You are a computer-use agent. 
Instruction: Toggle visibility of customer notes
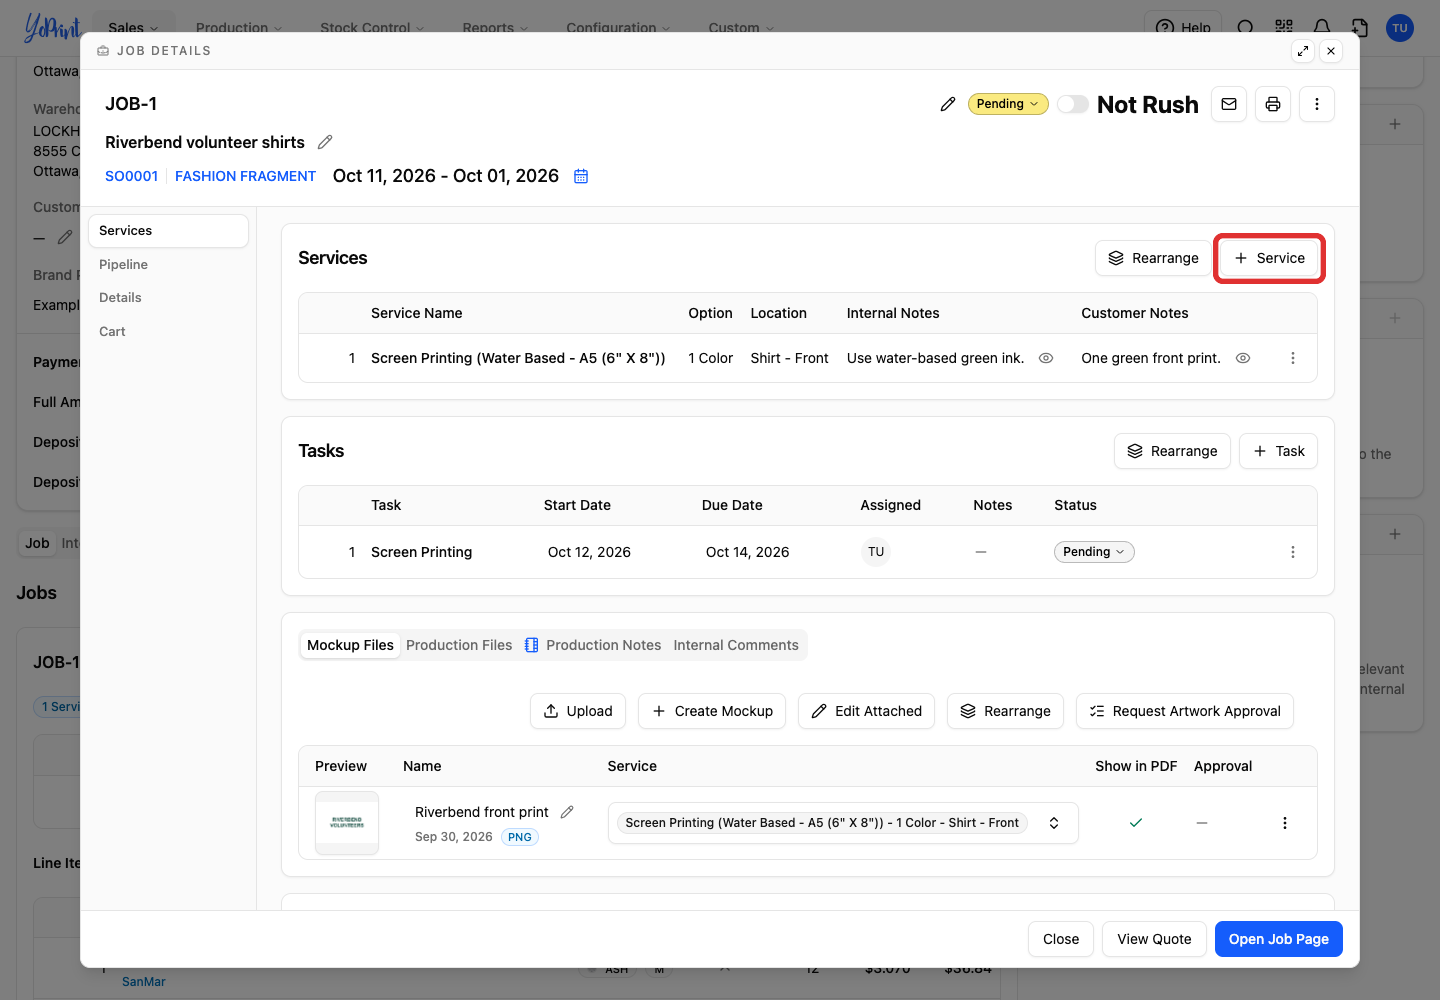[x=1243, y=358]
